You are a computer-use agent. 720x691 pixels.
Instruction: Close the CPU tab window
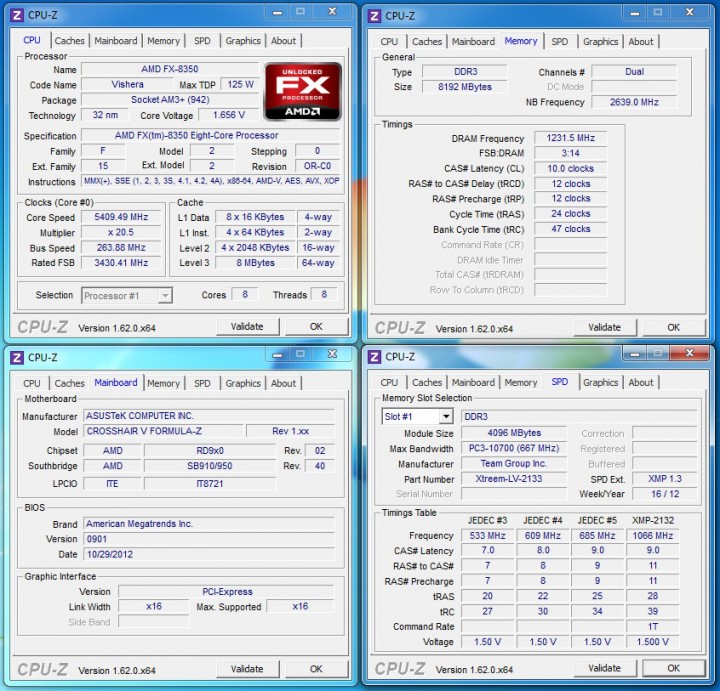click(332, 12)
